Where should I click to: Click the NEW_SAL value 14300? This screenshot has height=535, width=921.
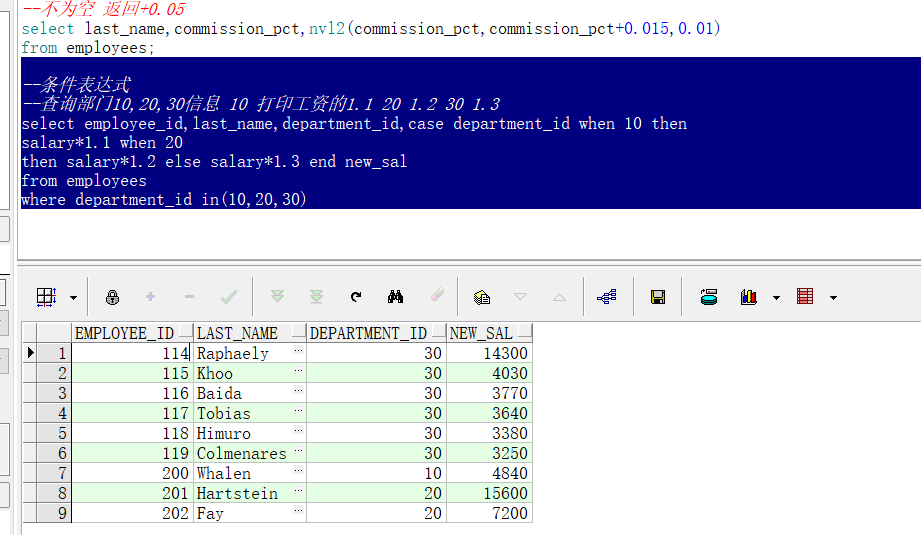point(489,353)
